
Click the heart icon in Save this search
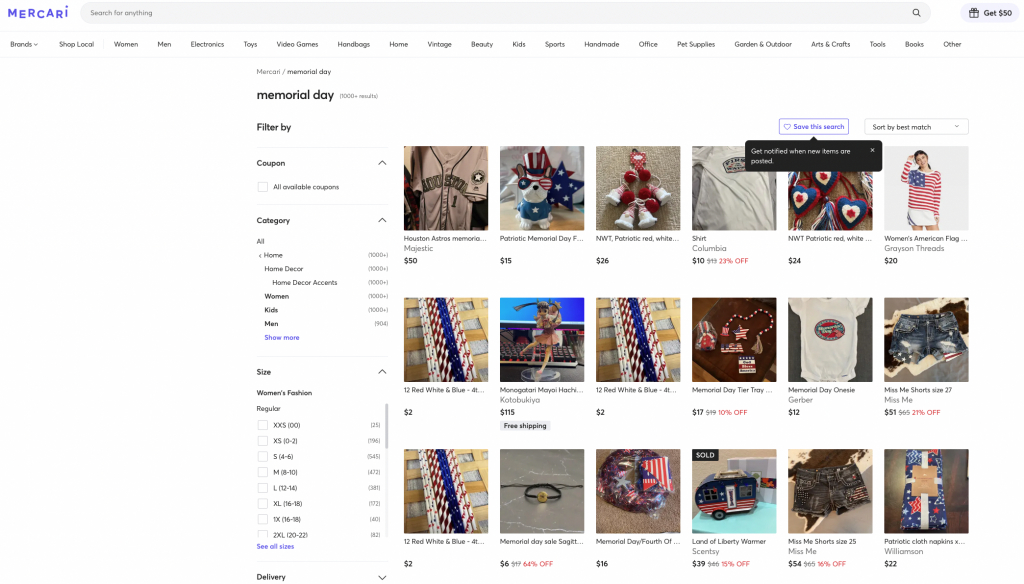click(787, 127)
